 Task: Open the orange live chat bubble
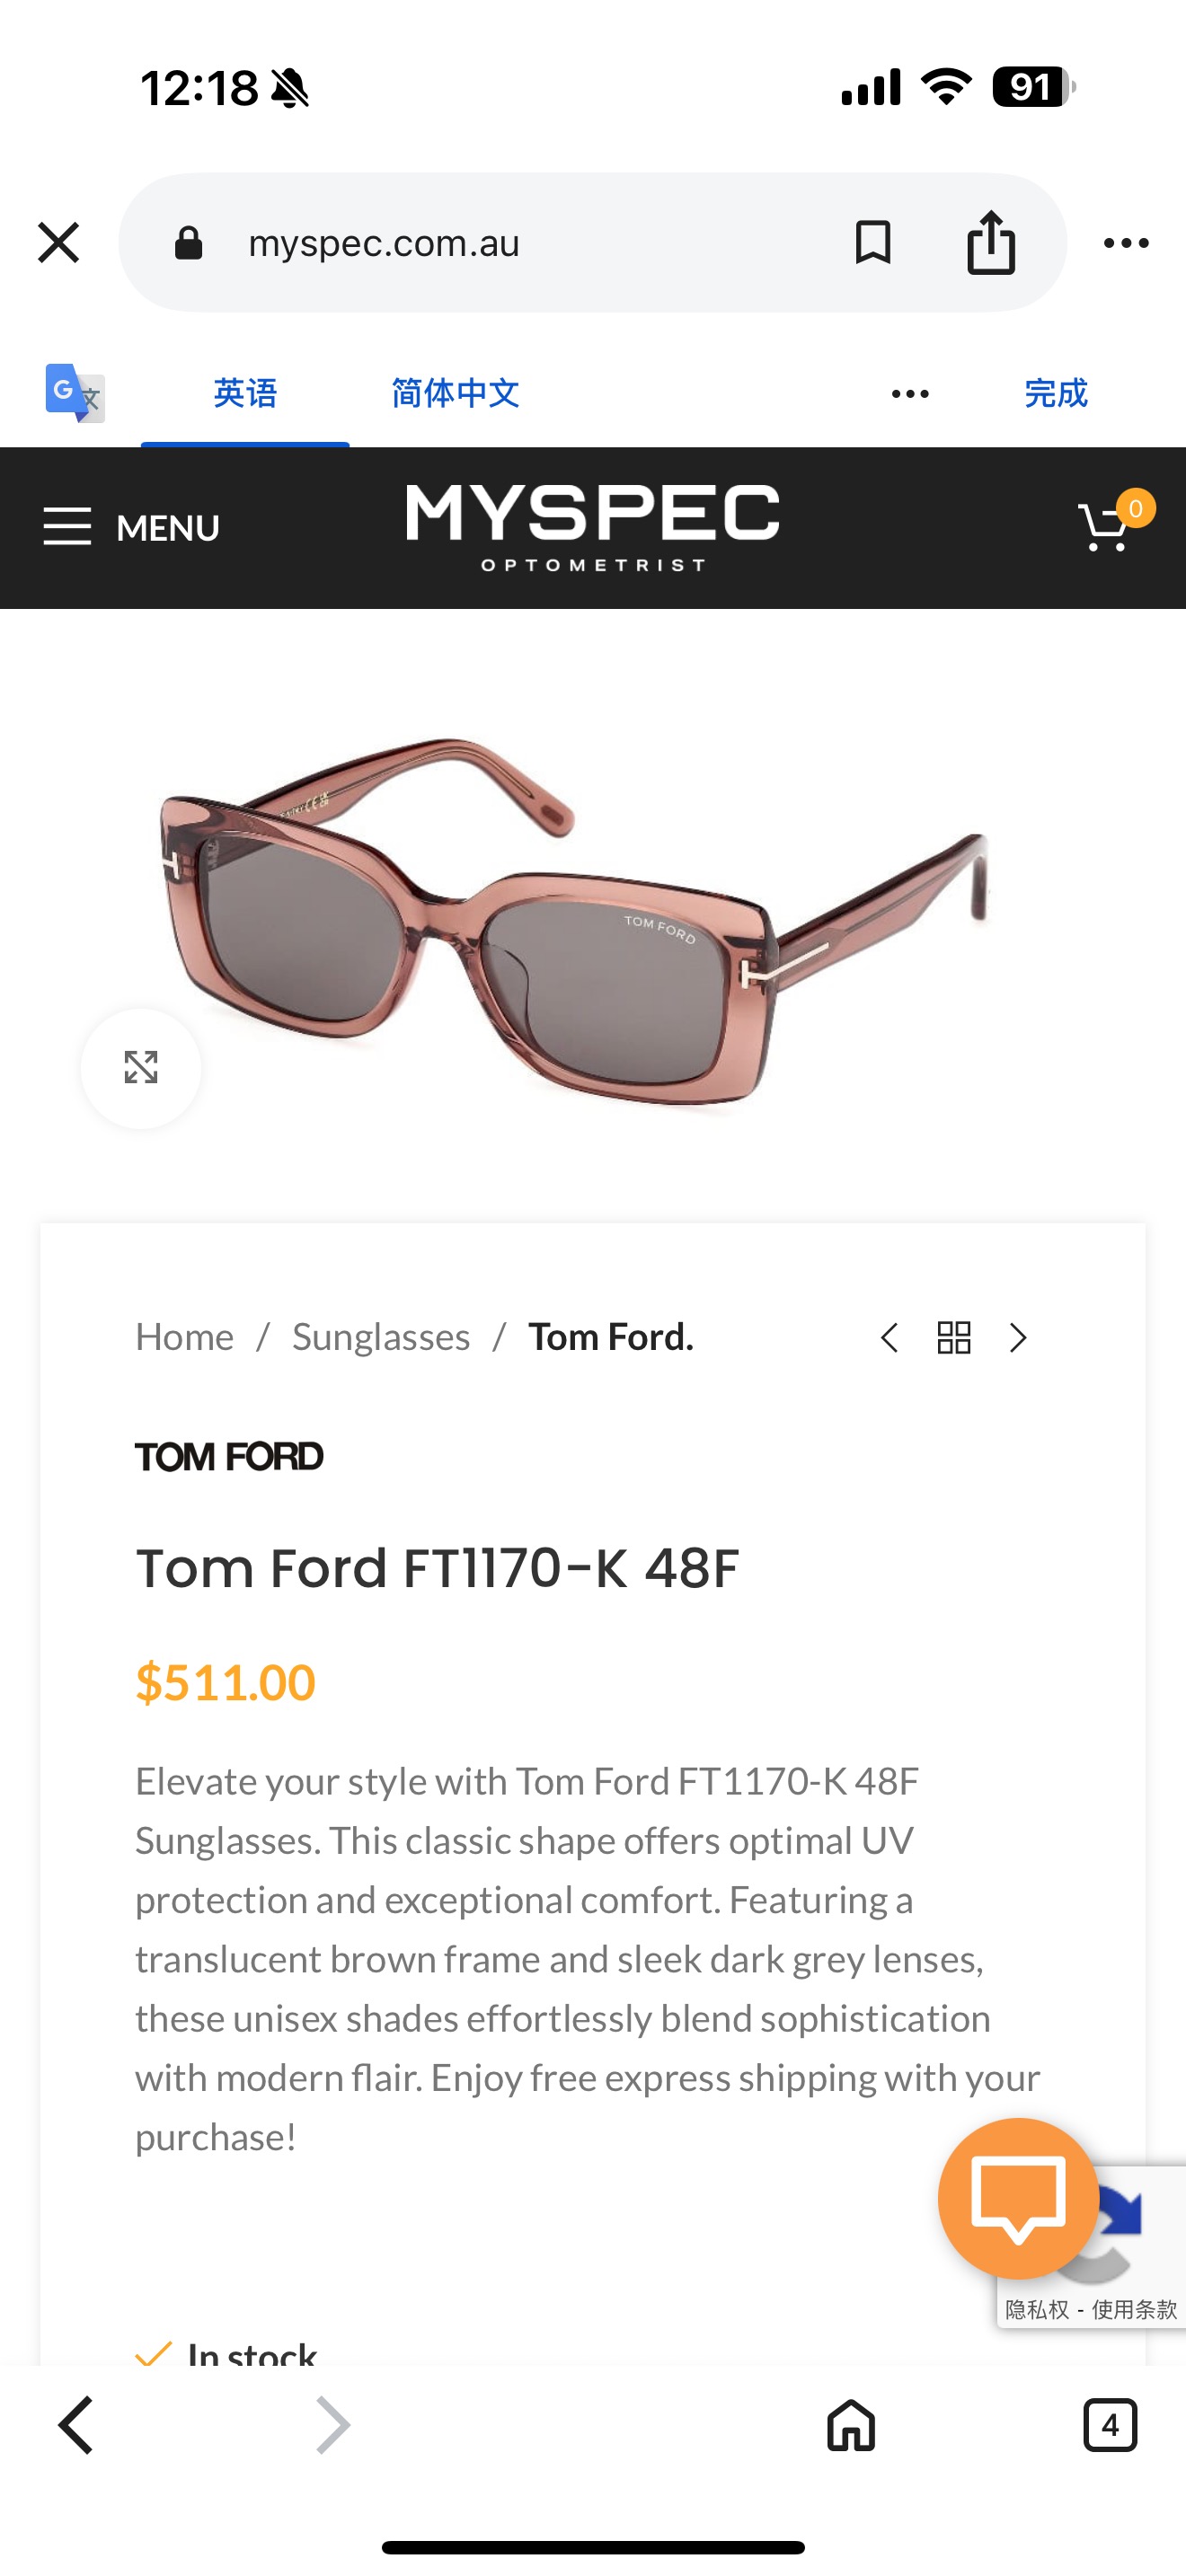click(x=1018, y=2197)
